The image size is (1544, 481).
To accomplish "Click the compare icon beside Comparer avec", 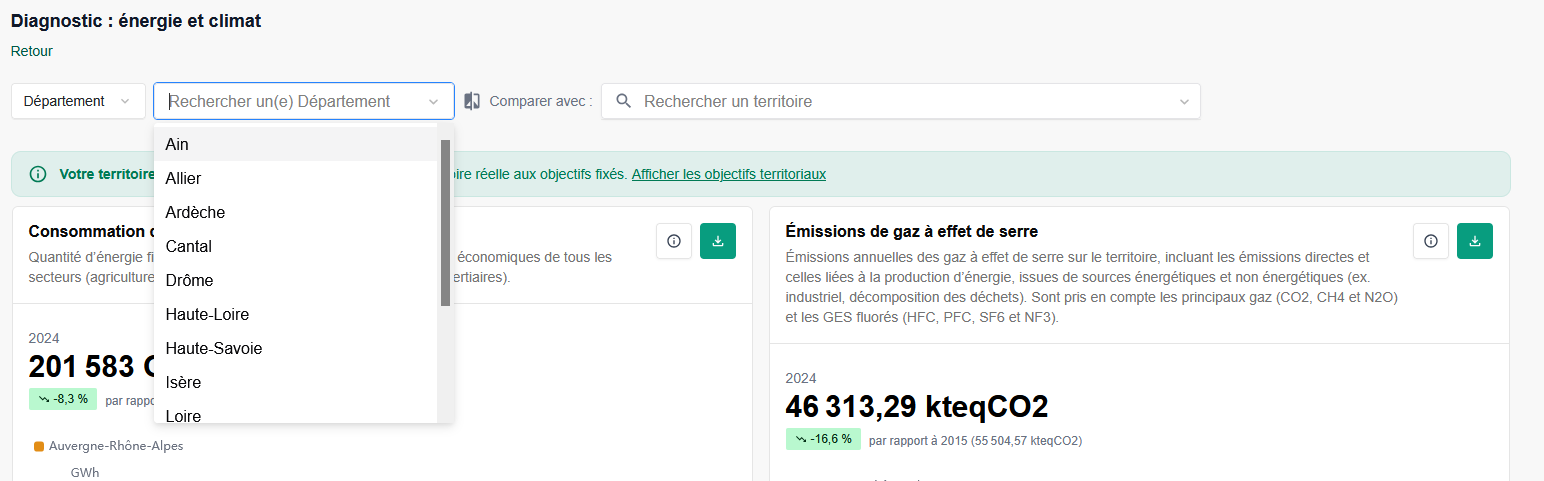I will point(473,101).
